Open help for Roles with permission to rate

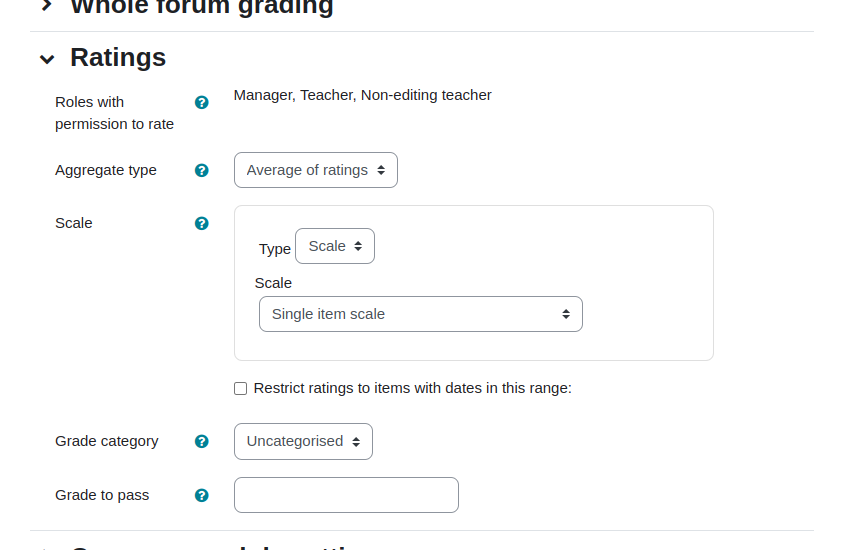(x=201, y=103)
